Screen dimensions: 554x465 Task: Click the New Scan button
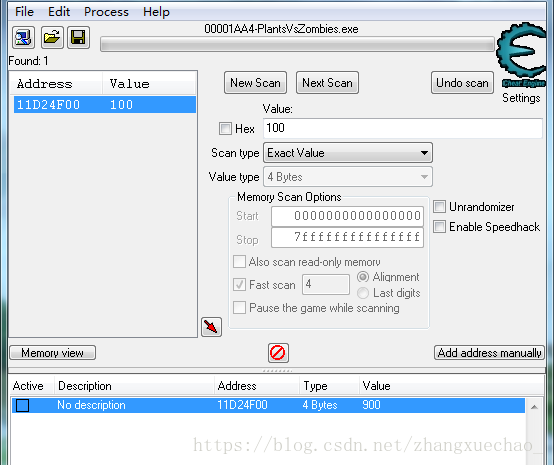(x=255, y=83)
